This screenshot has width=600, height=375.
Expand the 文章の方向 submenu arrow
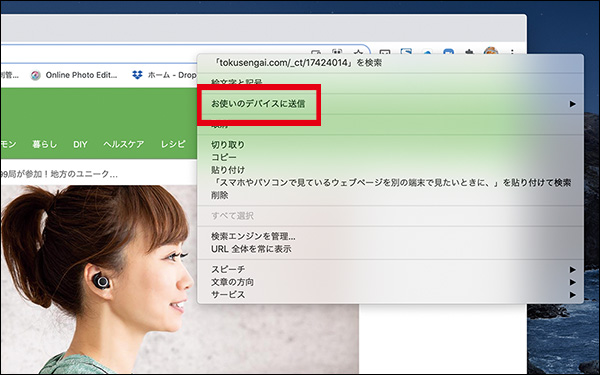[x=572, y=282]
